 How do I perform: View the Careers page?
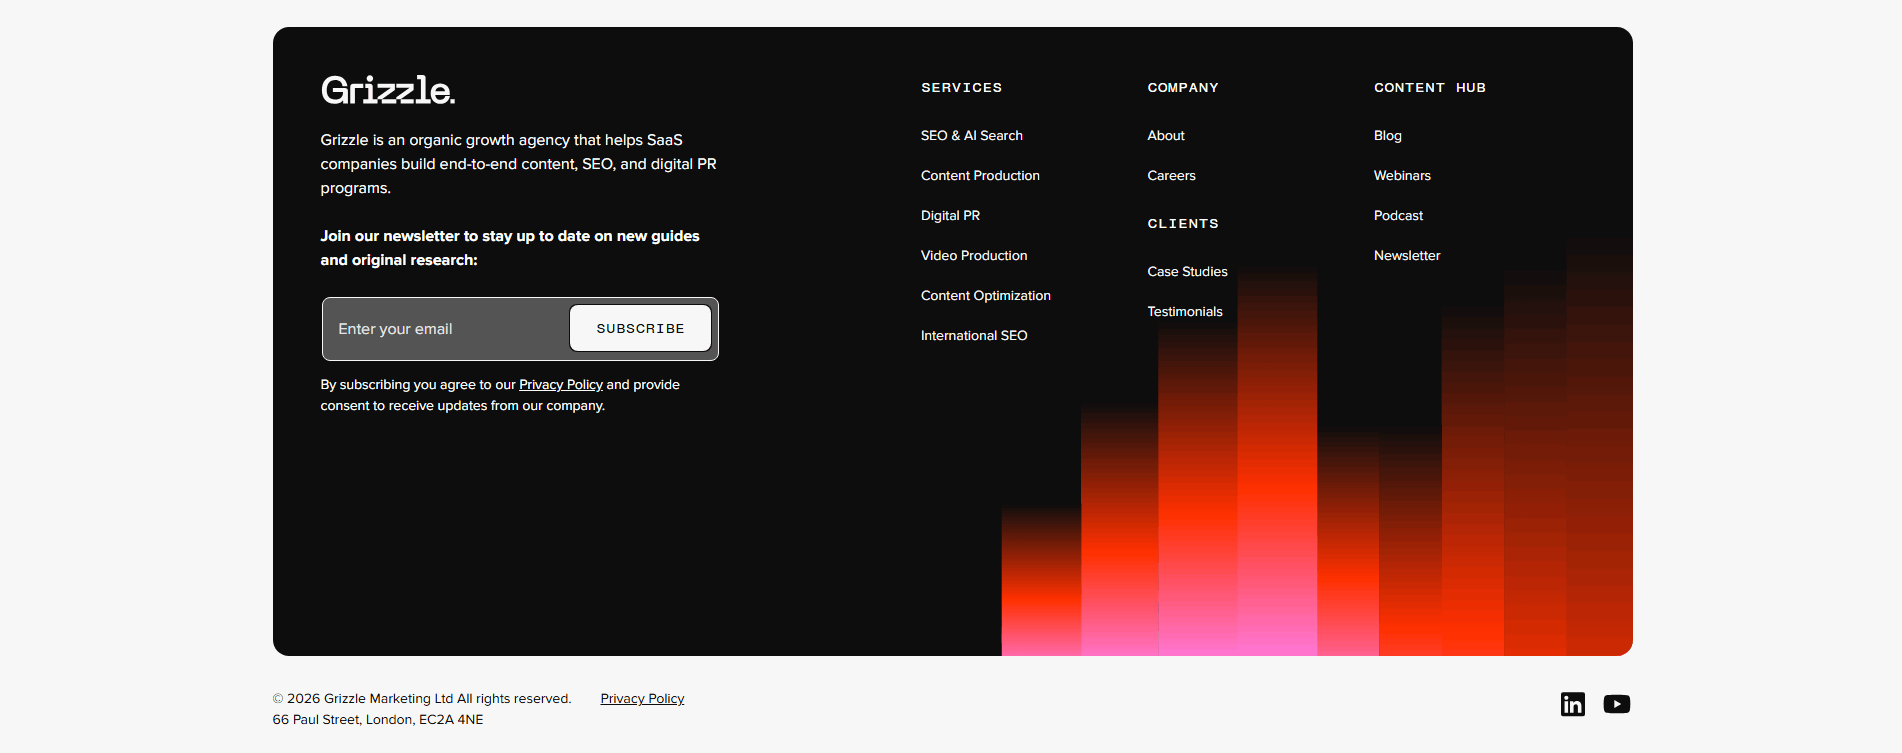(1171, 175)
